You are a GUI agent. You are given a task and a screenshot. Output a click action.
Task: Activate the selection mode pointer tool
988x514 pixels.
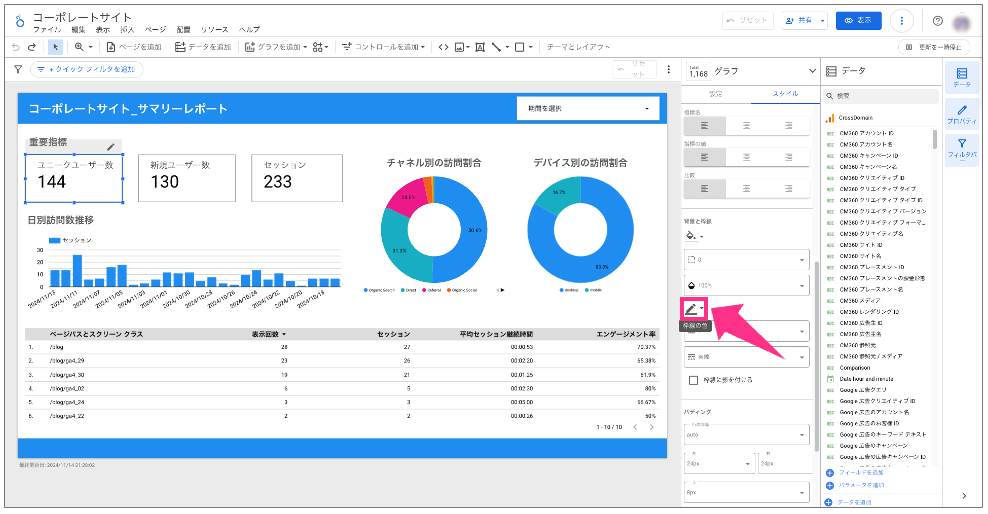click(55, 47)
